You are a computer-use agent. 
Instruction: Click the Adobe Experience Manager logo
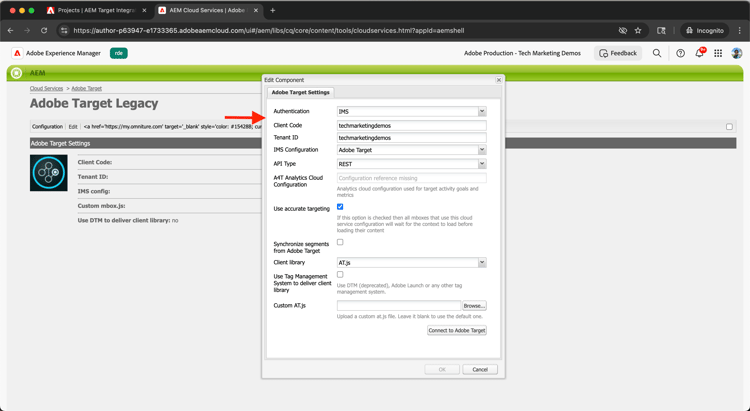point(17,53)
